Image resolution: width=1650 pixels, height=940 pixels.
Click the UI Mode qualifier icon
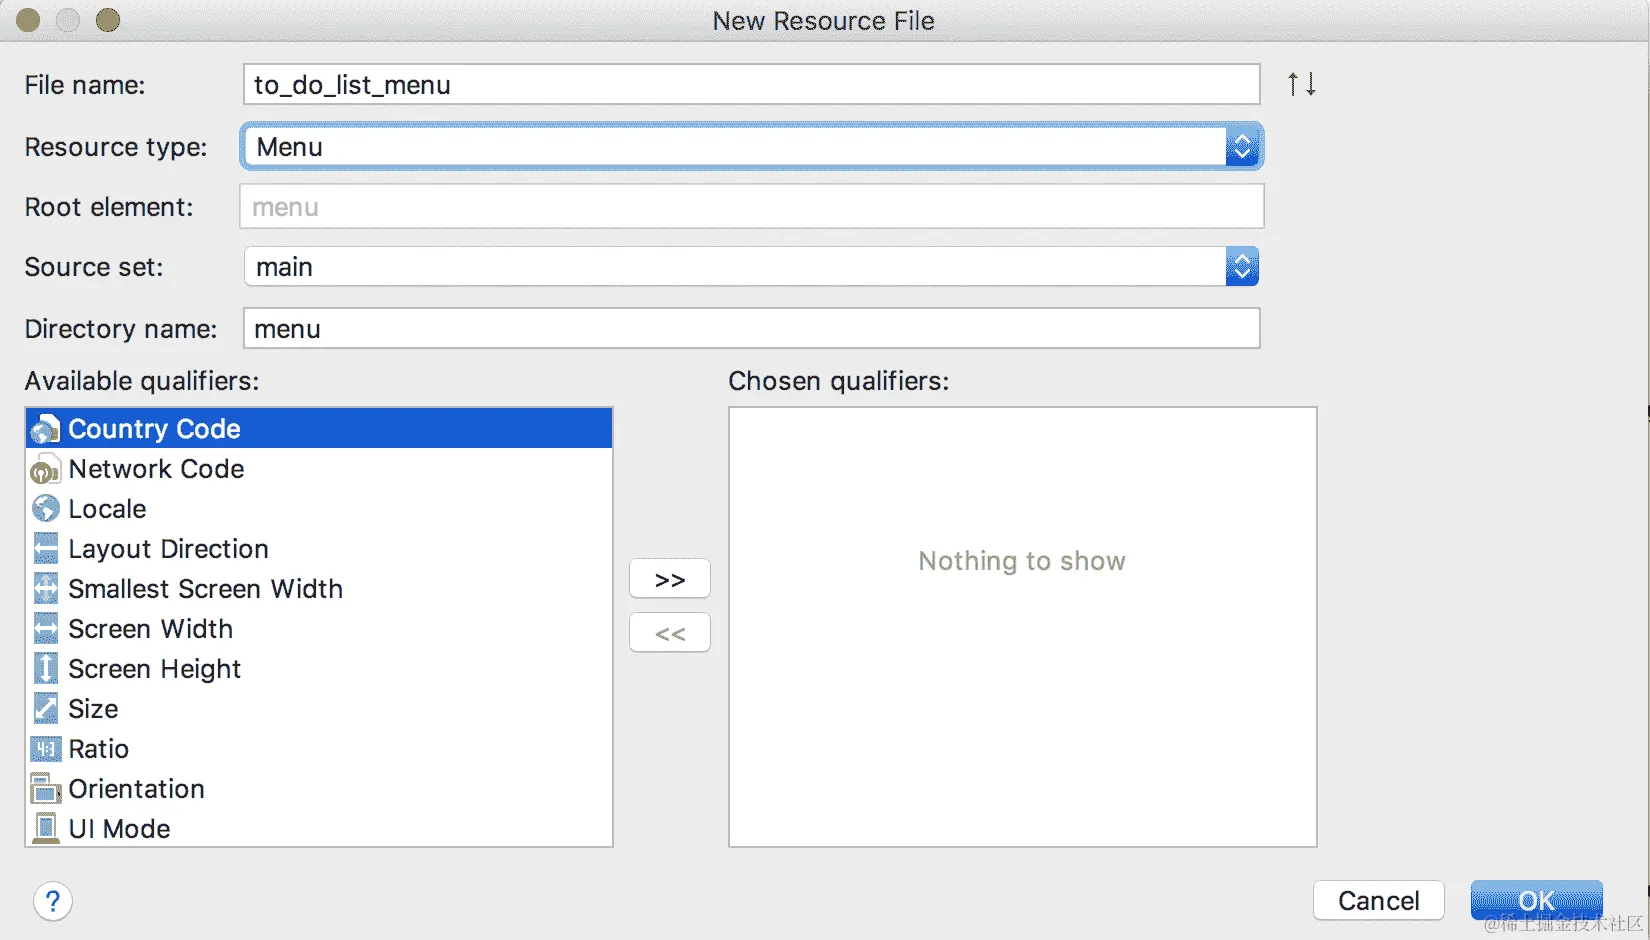point(46,829)
